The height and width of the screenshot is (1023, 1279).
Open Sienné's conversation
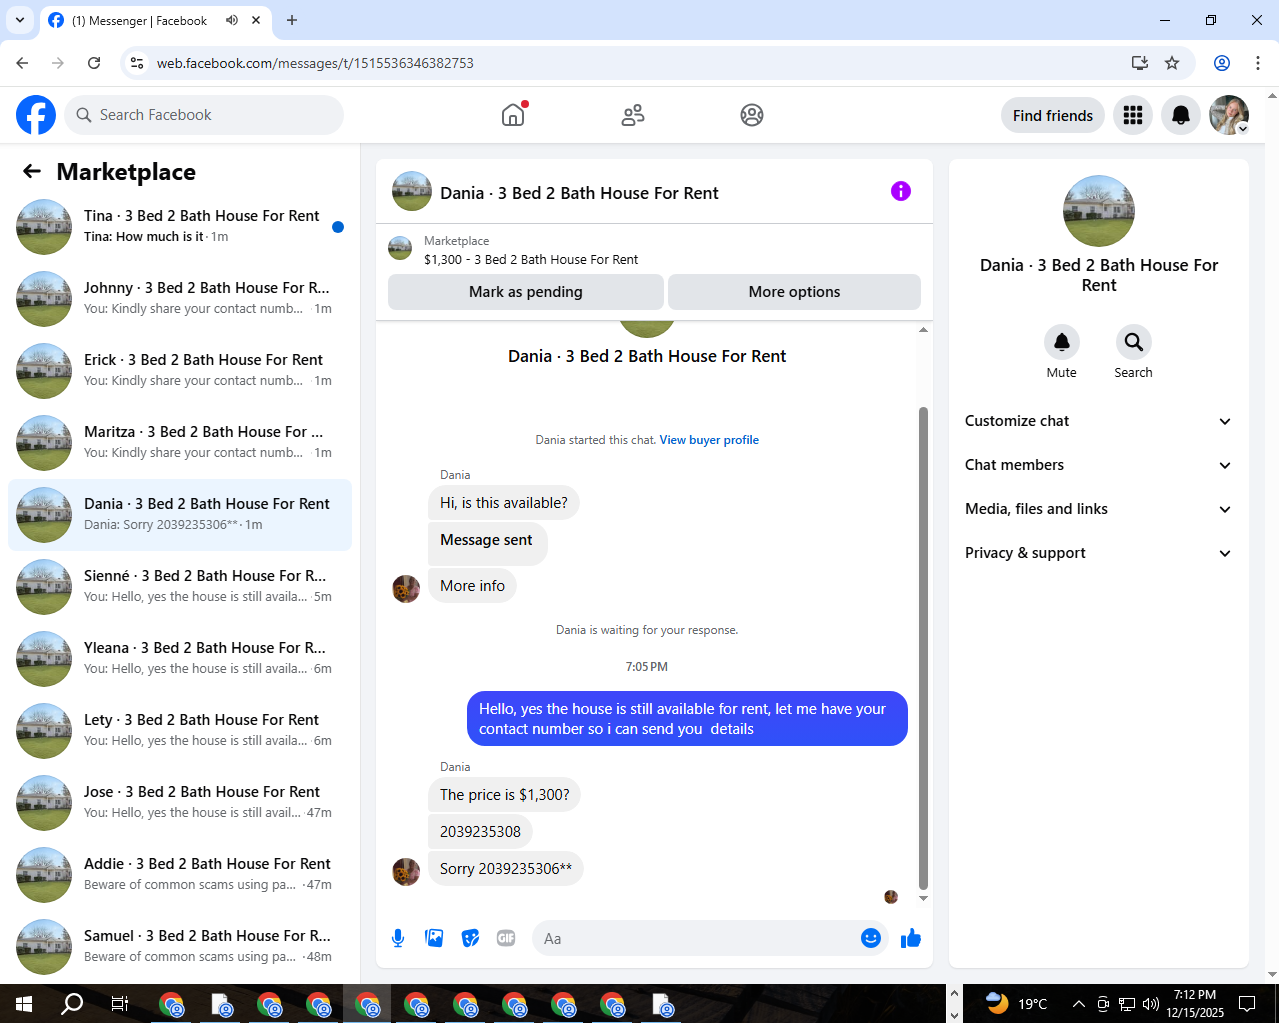pos(180,587)
